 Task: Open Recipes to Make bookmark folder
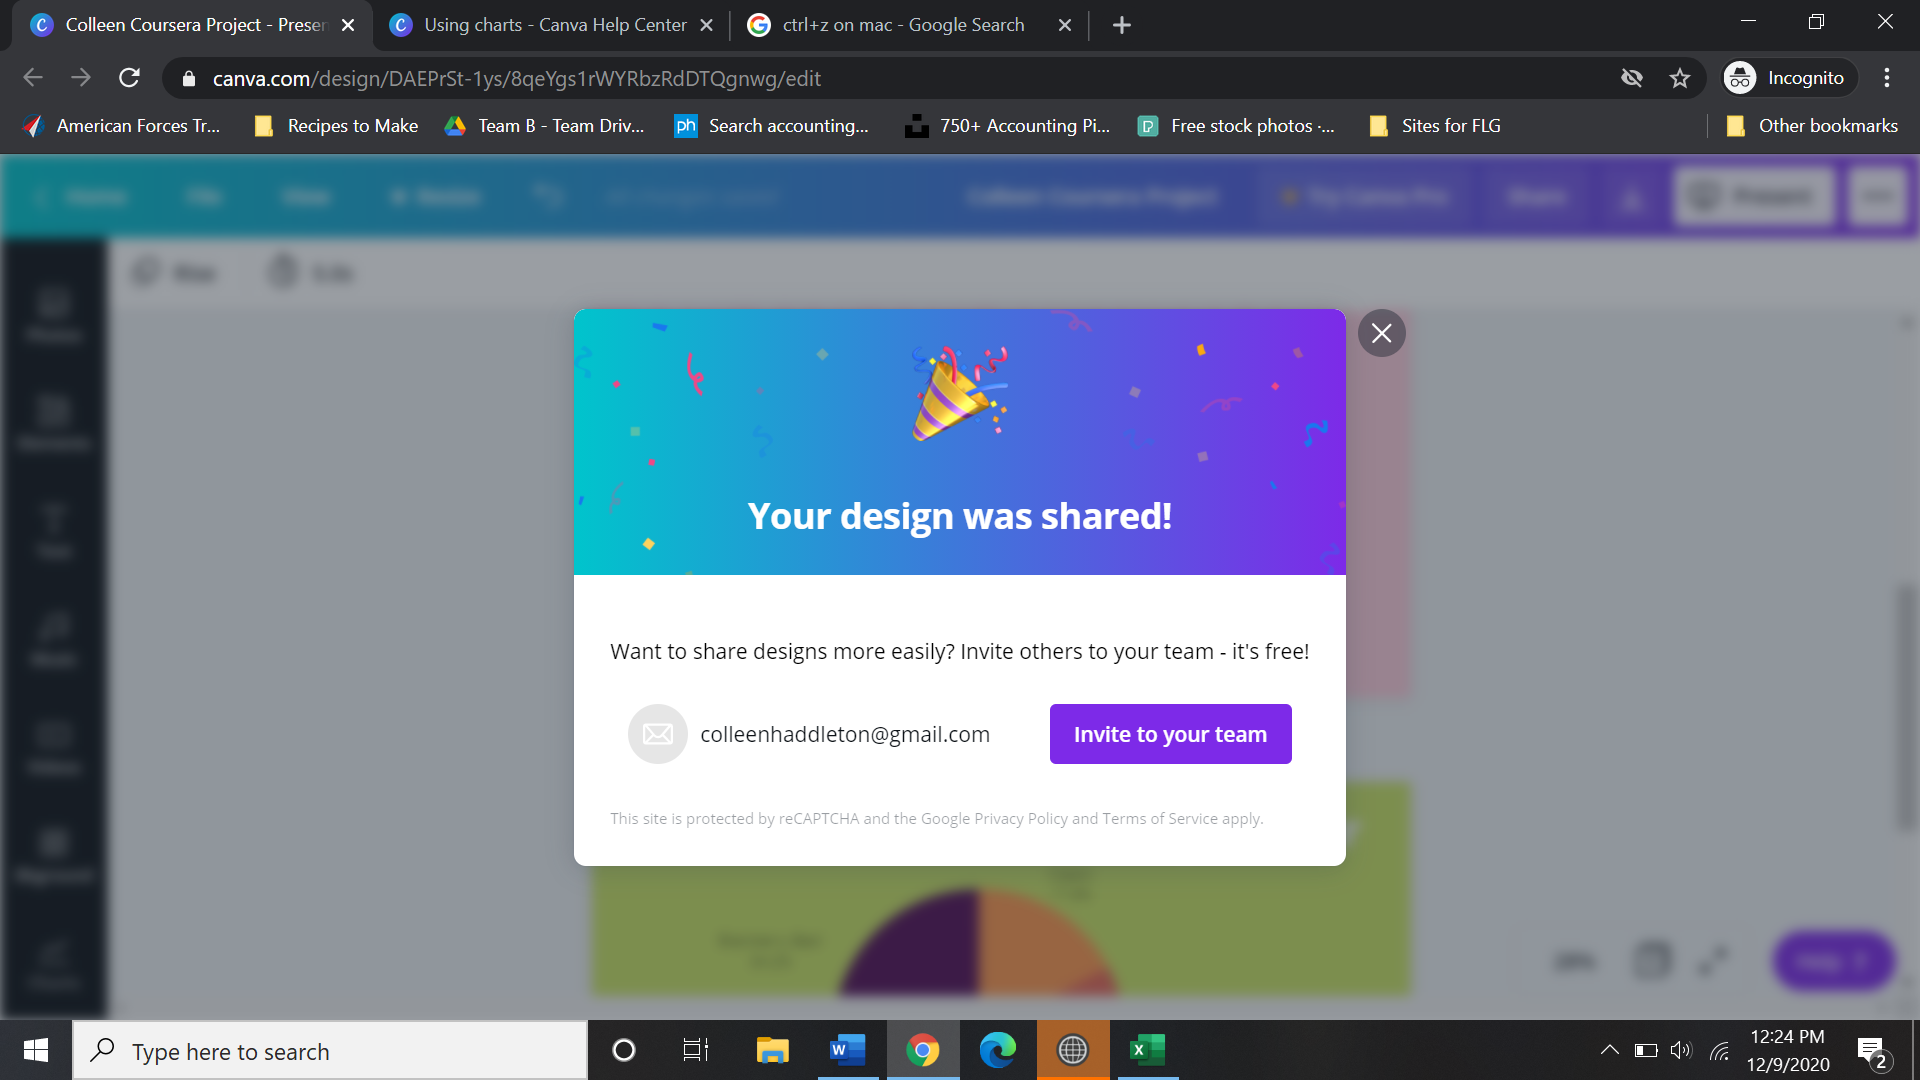337,126
